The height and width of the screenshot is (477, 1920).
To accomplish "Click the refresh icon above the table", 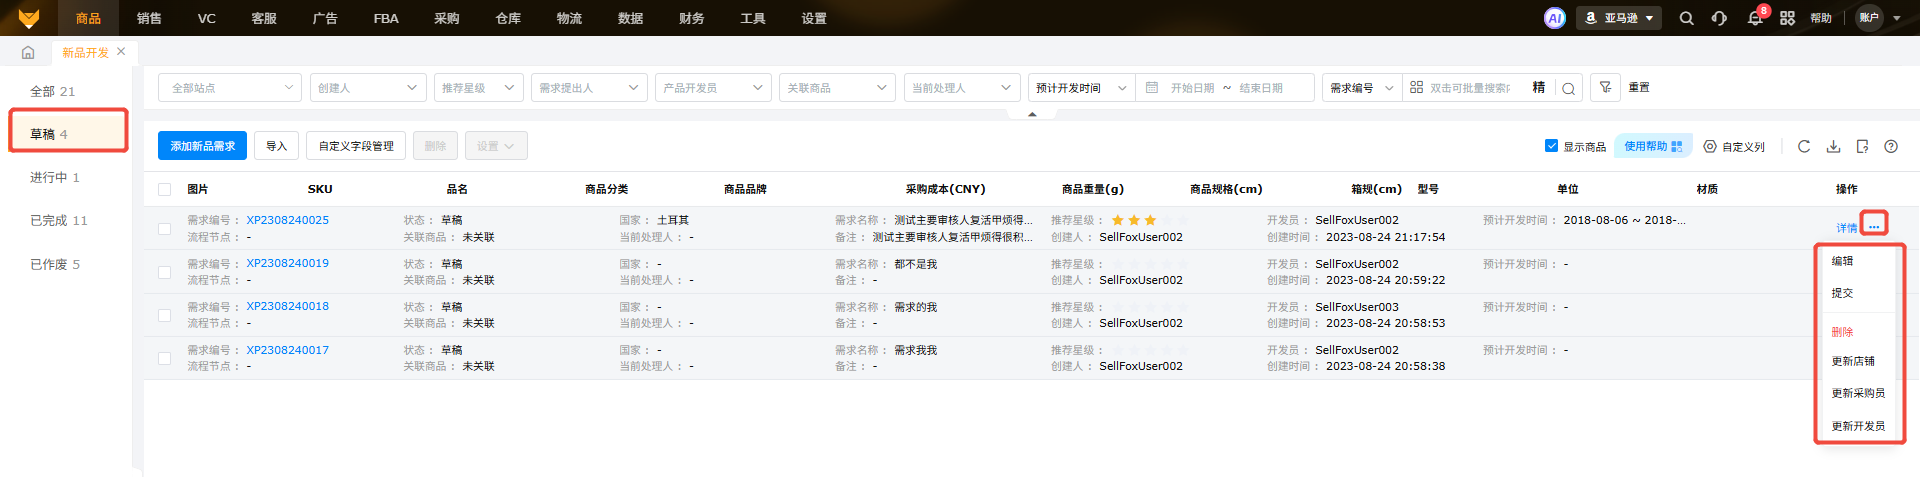I will (1804, 146).
